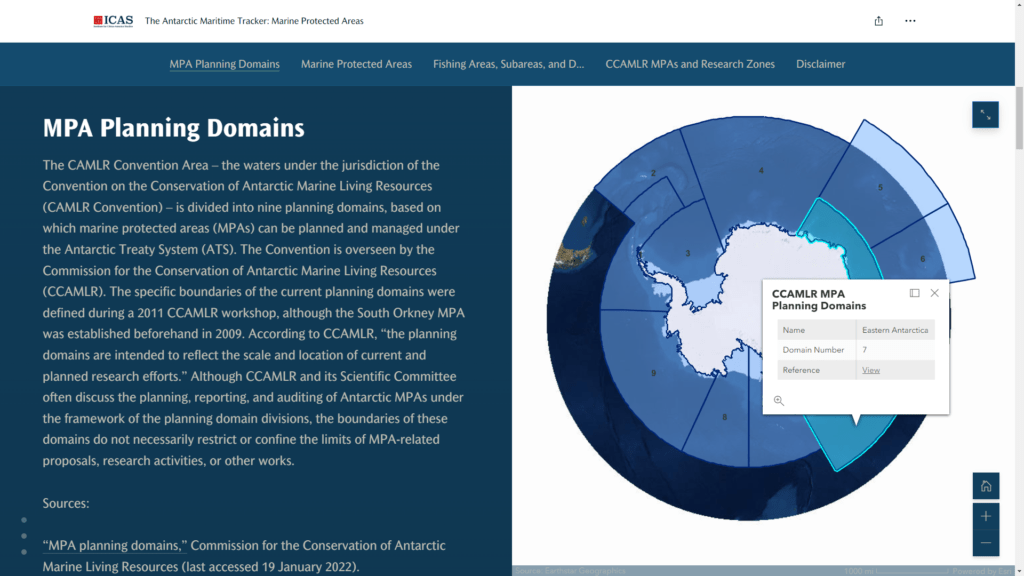Screen dimensions: 1024x576
Task: Click the popup title CCAMLR MPA Planning Domains
Action: tap(819, 300)
